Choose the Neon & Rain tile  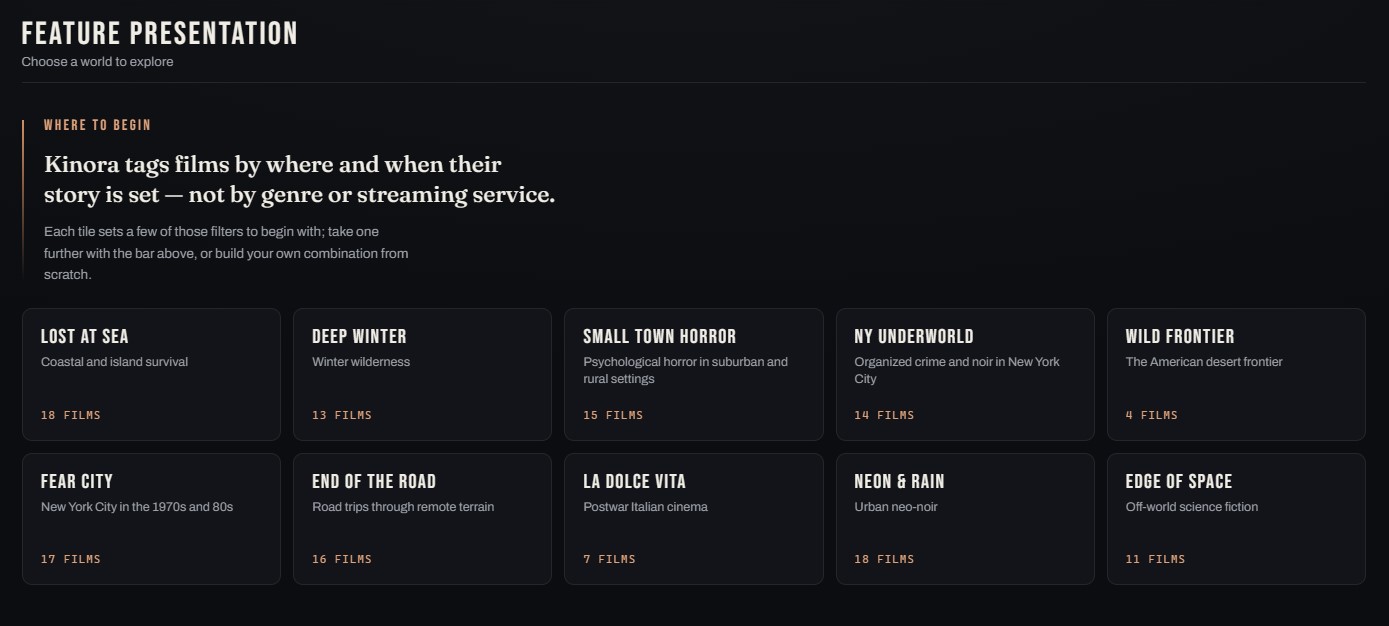[965, 519]
